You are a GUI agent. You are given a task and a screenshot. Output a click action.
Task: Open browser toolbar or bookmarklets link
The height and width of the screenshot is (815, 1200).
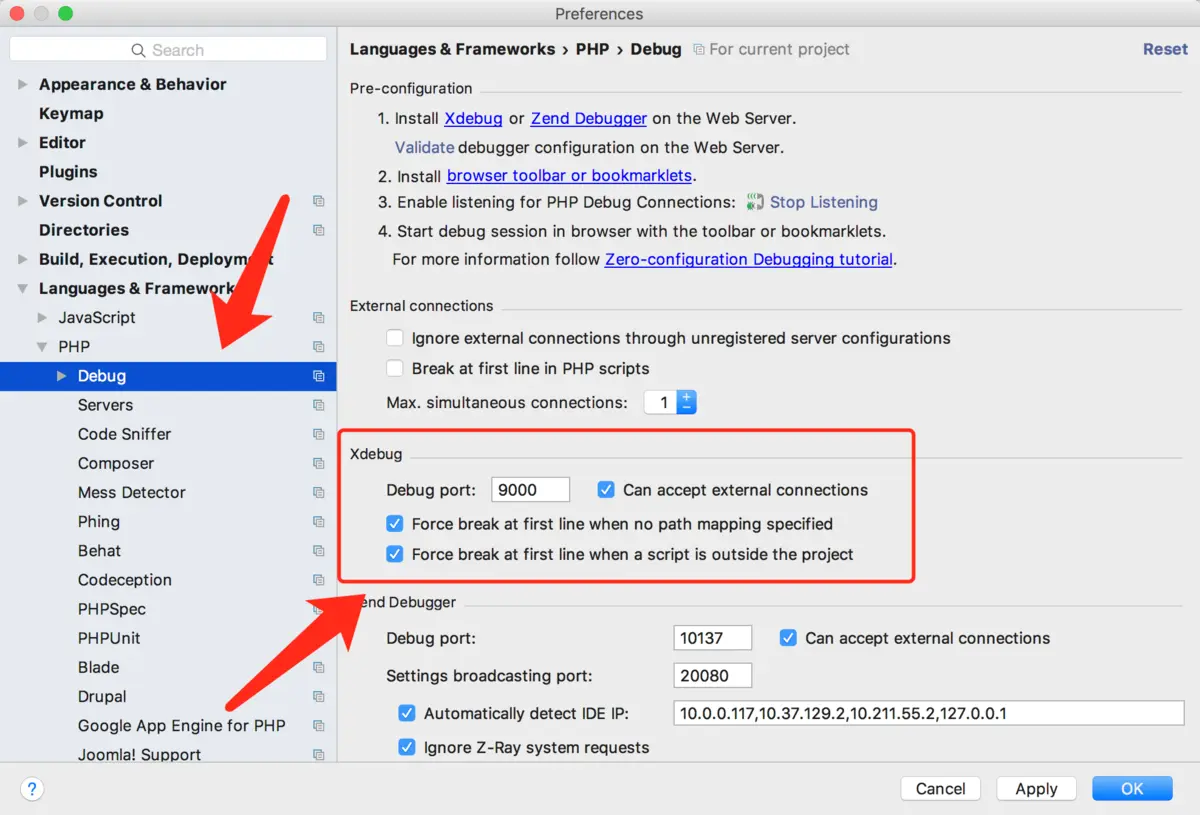(569, 176)
